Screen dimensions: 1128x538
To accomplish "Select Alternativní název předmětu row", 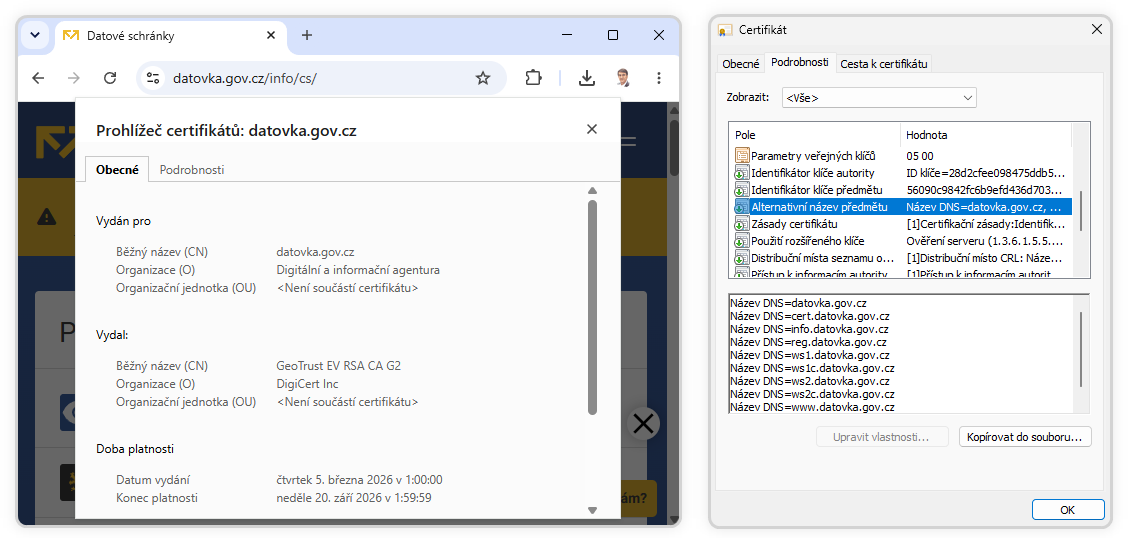I will [x=901, y=207].
